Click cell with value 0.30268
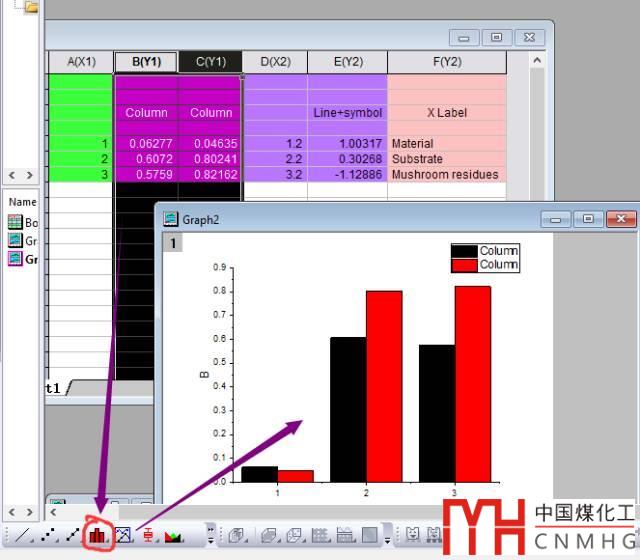This screenshot has width=640, height=560. [348, 159]
